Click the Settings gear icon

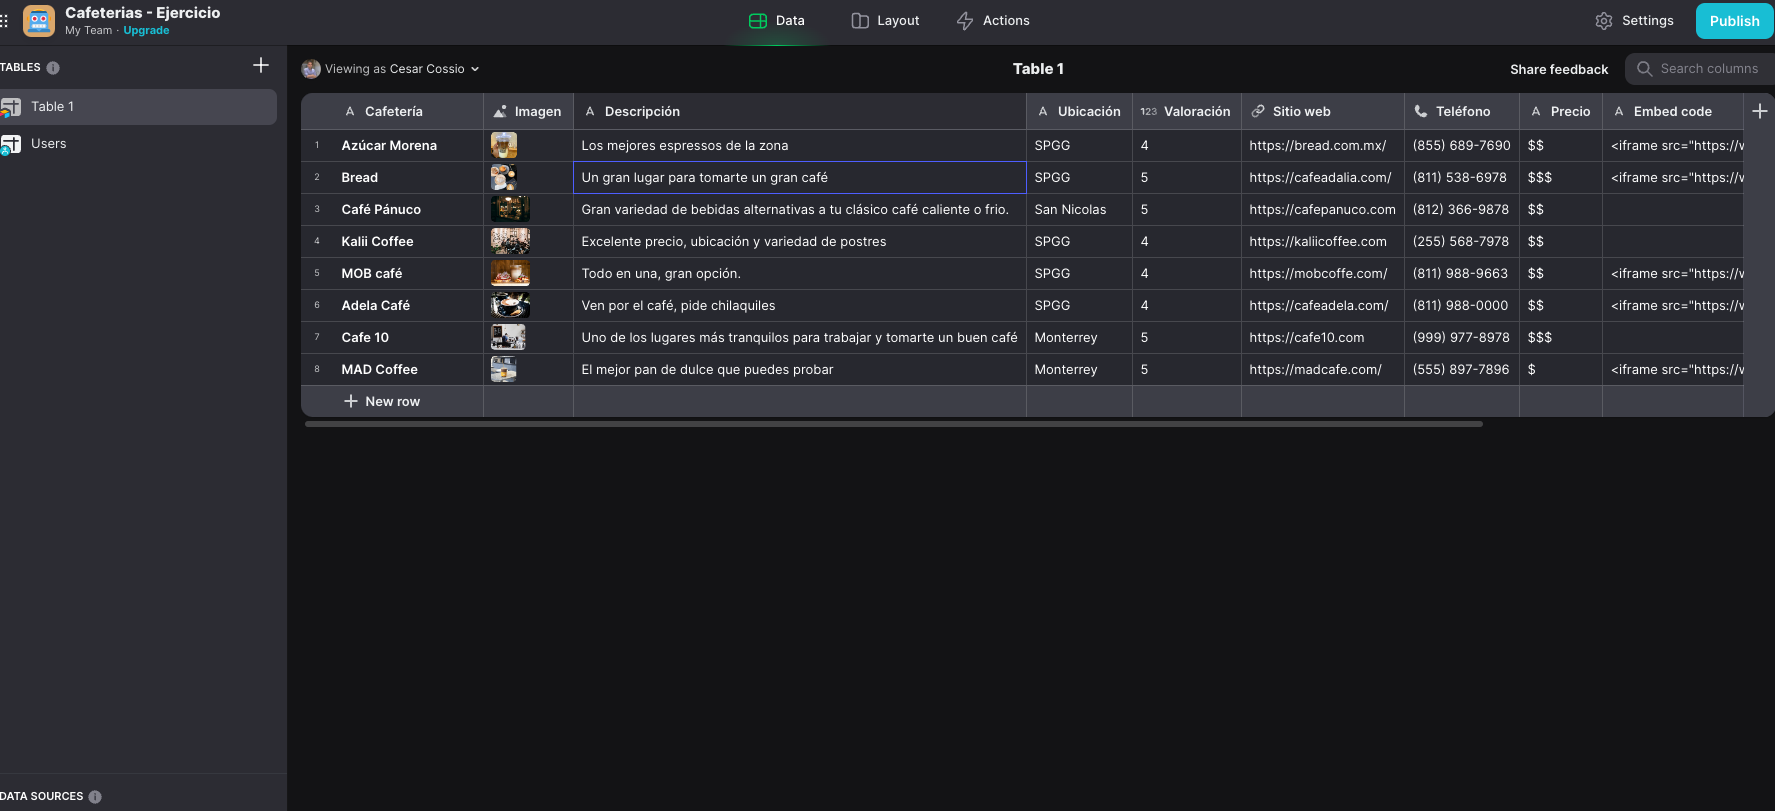tap(1604, 21)
